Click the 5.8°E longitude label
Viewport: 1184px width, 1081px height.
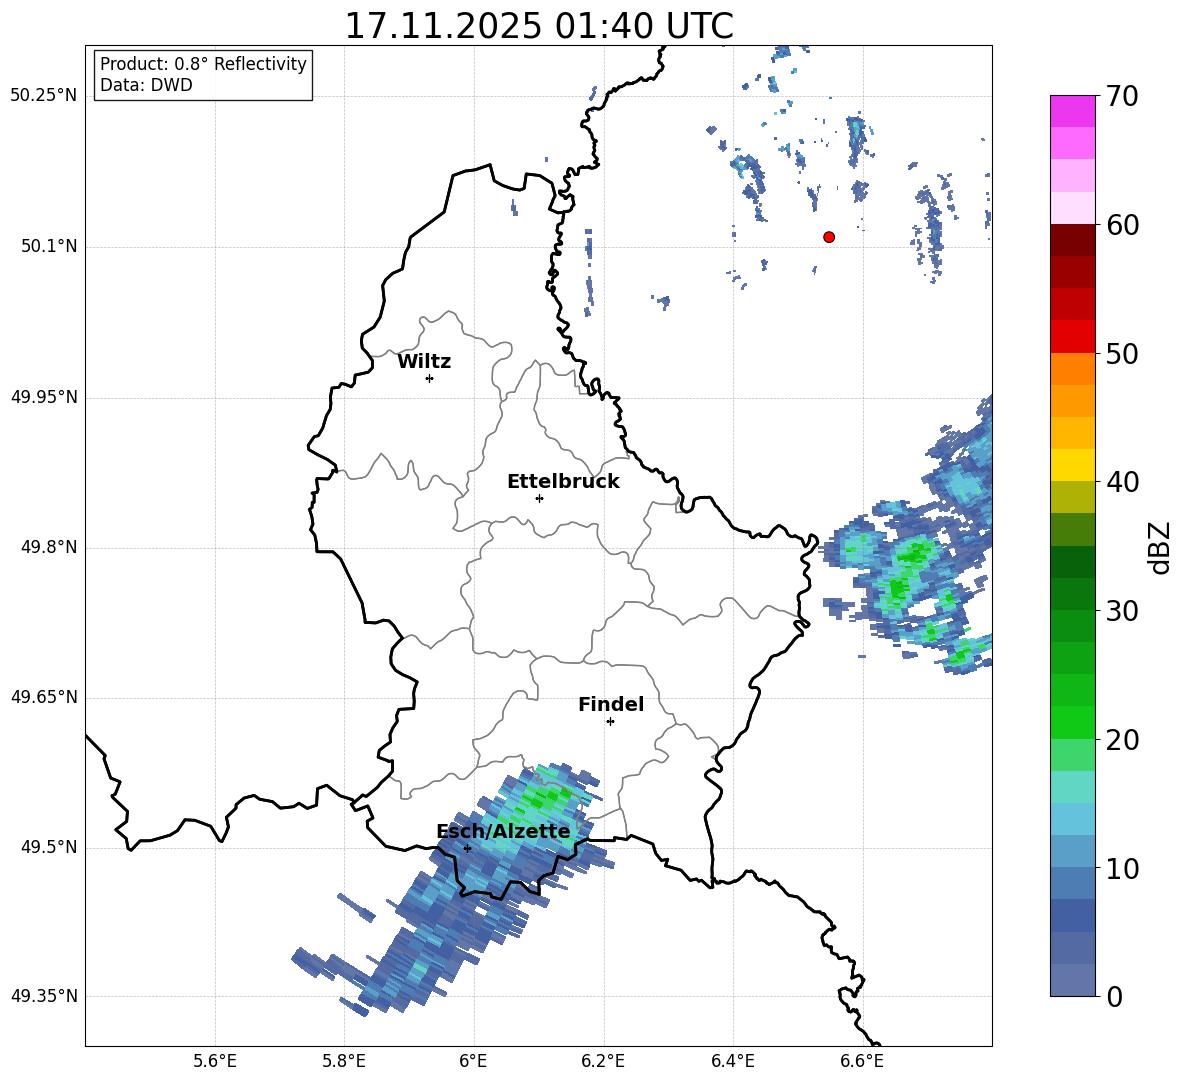[x=344, y=1061]
